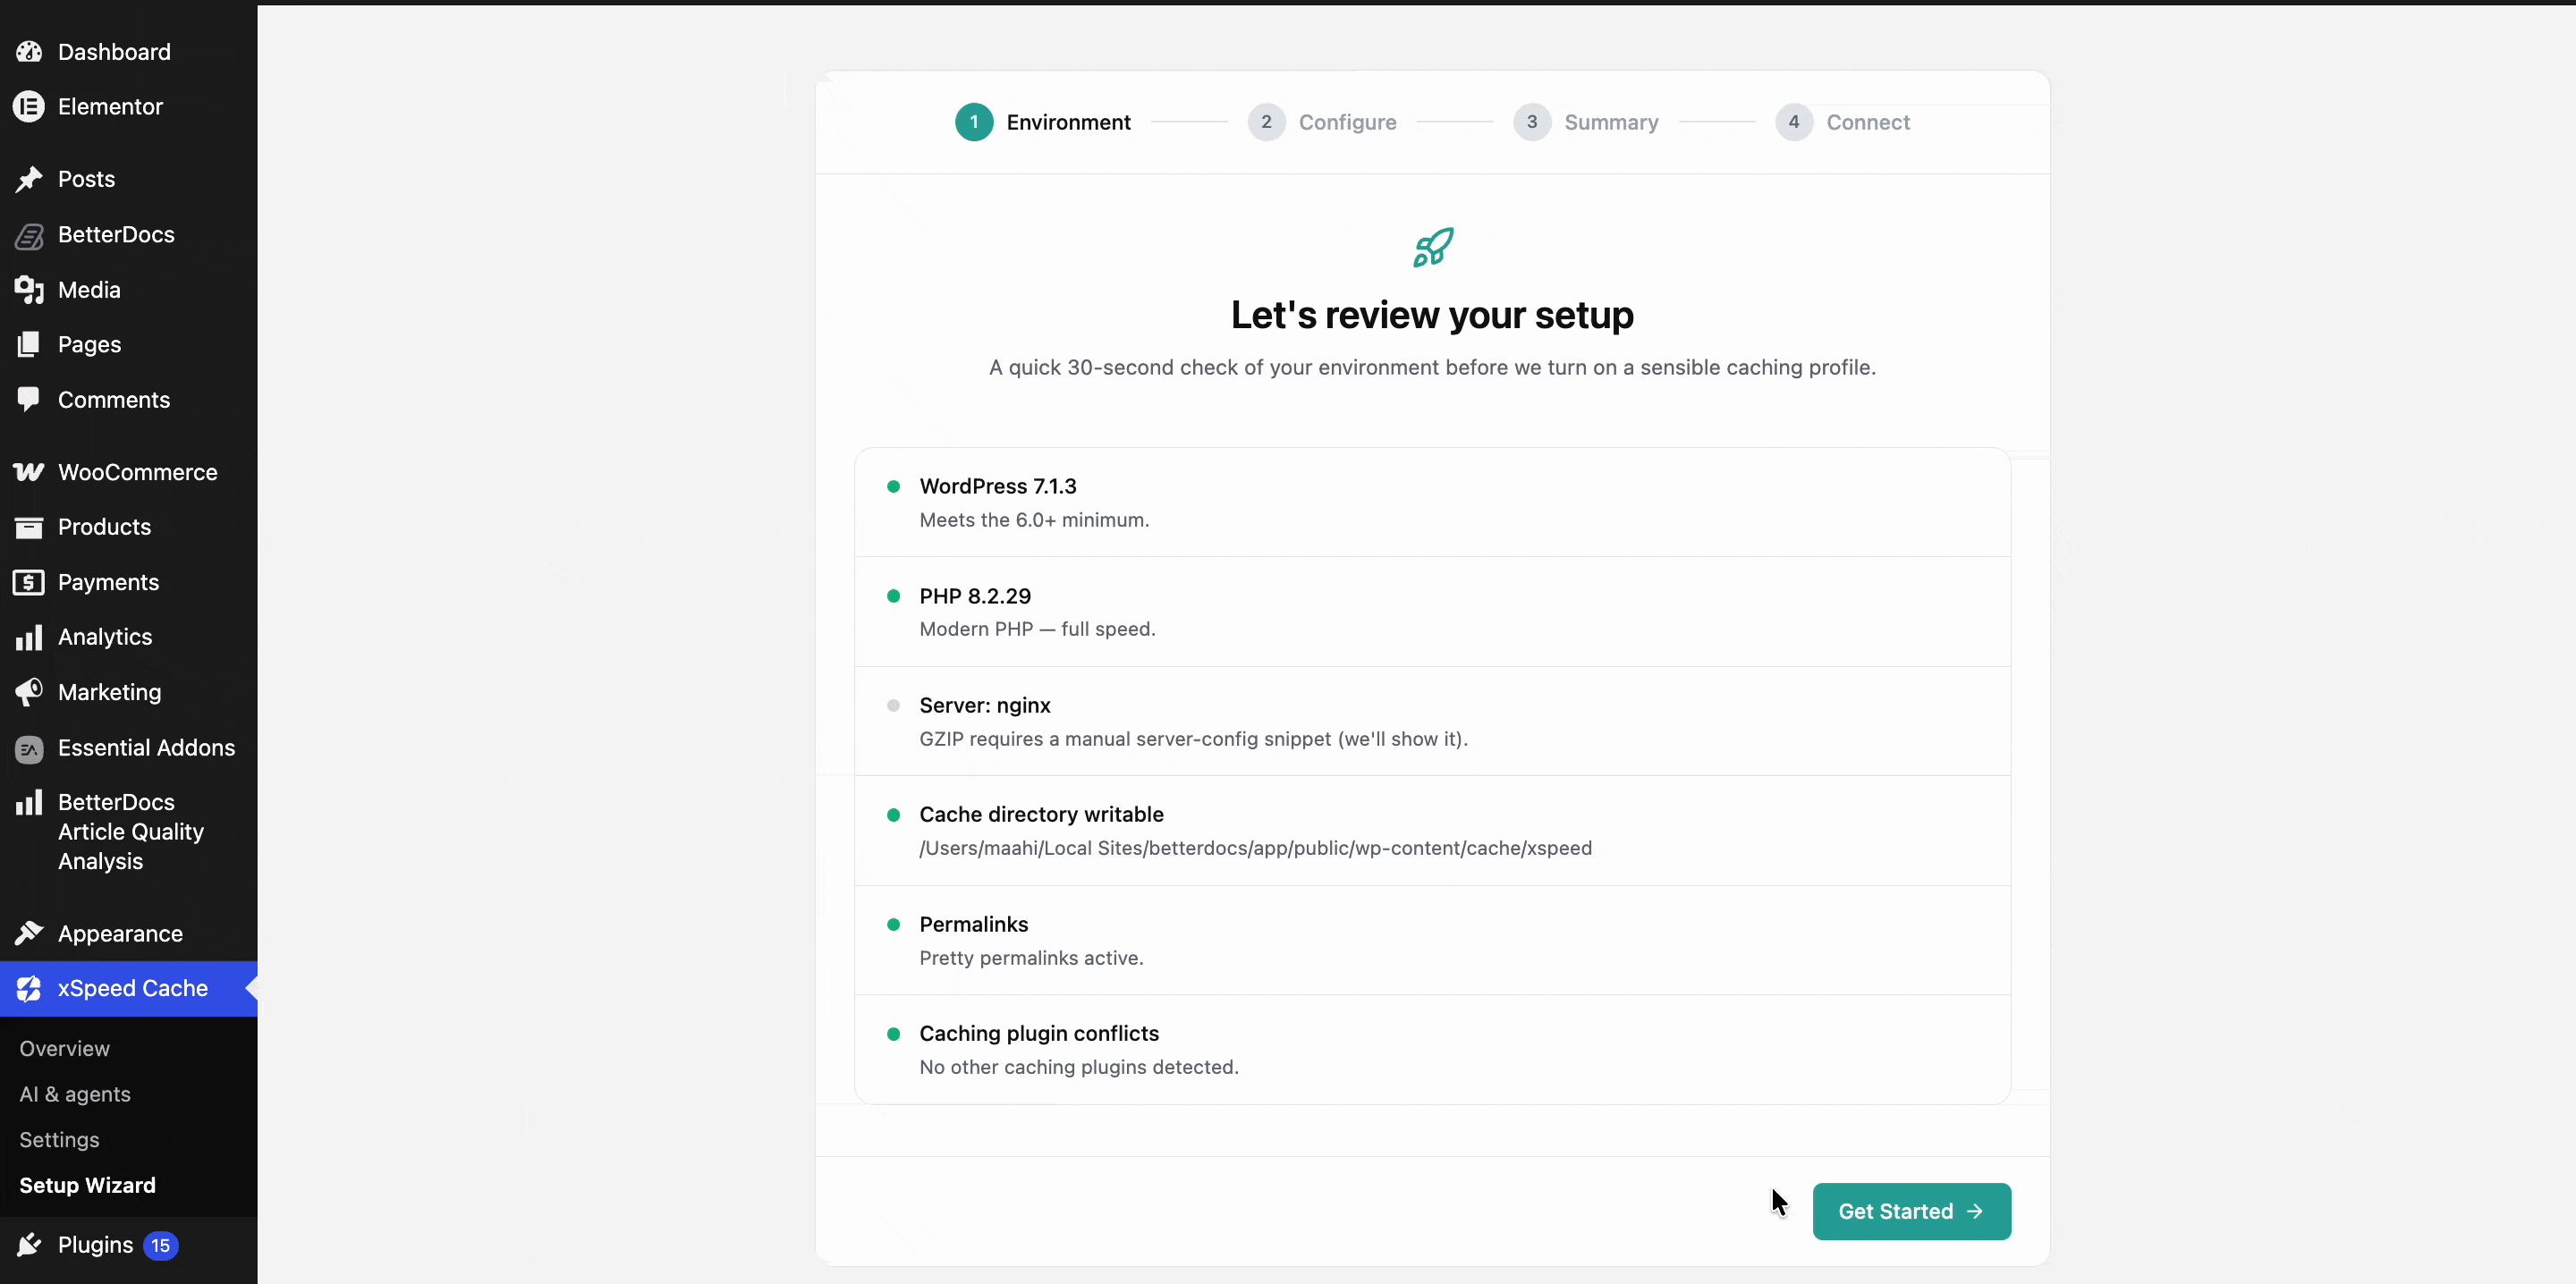Open the AI & agents submenu item
This screenshot has width=2576, height=1284.
coord(75,1094)
